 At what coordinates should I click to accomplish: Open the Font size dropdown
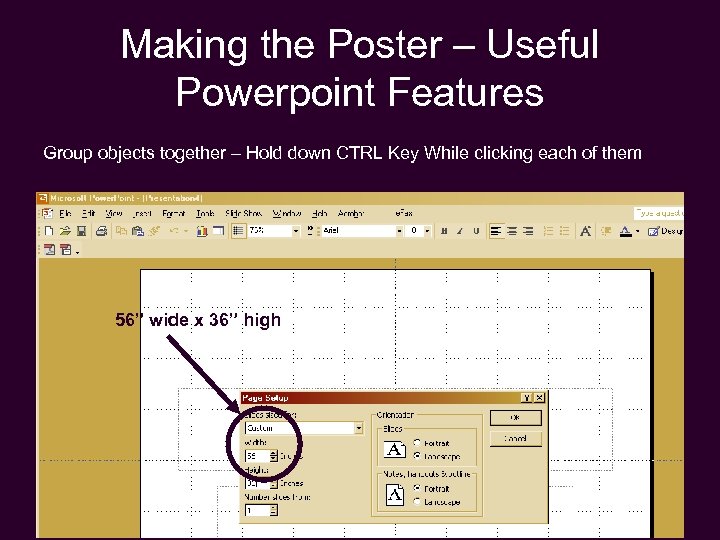[x=428, y=231]
